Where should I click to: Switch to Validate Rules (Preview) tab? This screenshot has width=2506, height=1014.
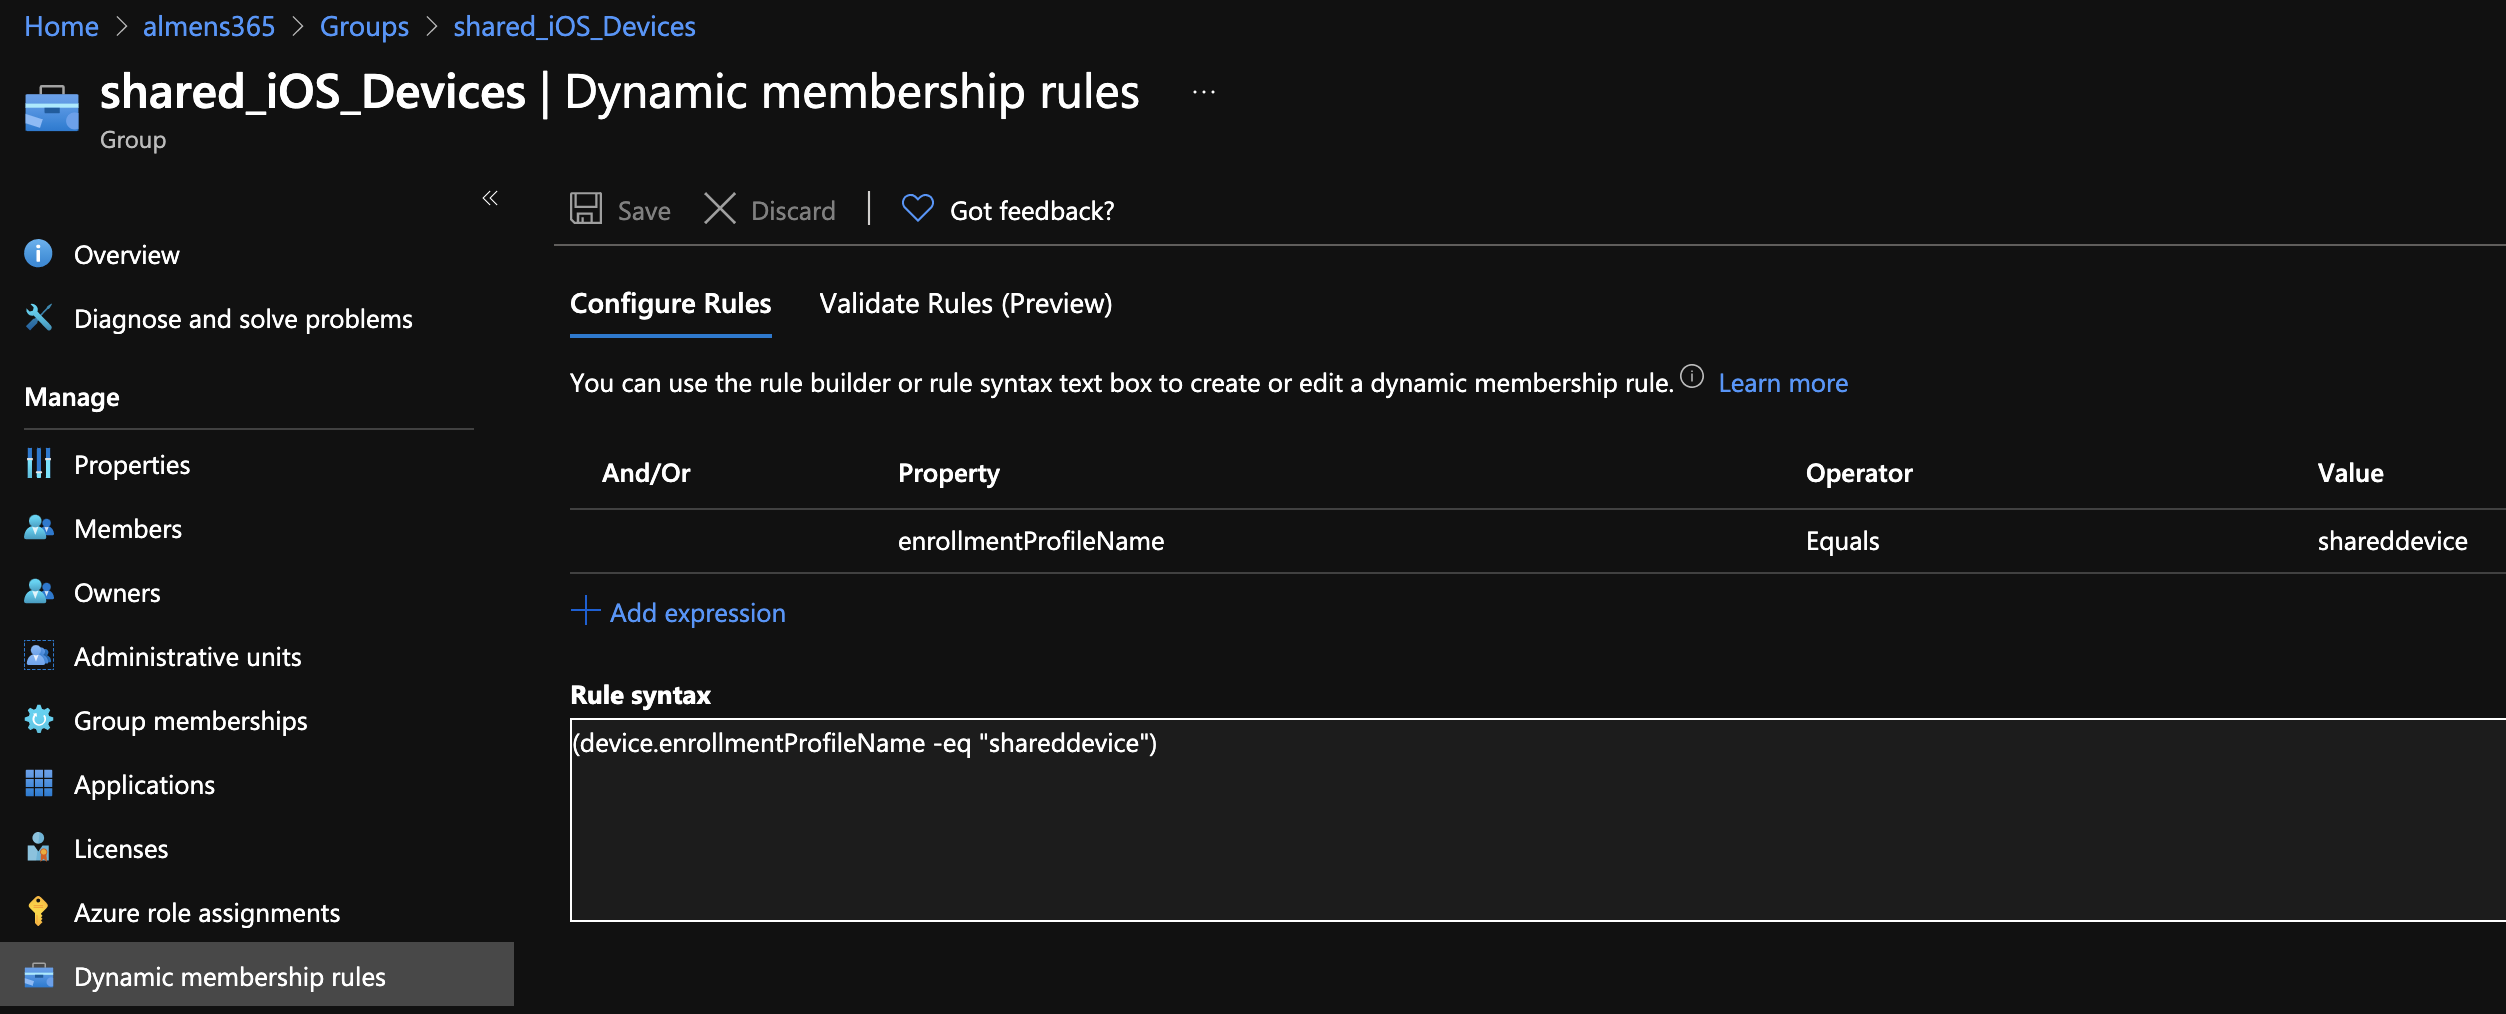click(965, 304)
